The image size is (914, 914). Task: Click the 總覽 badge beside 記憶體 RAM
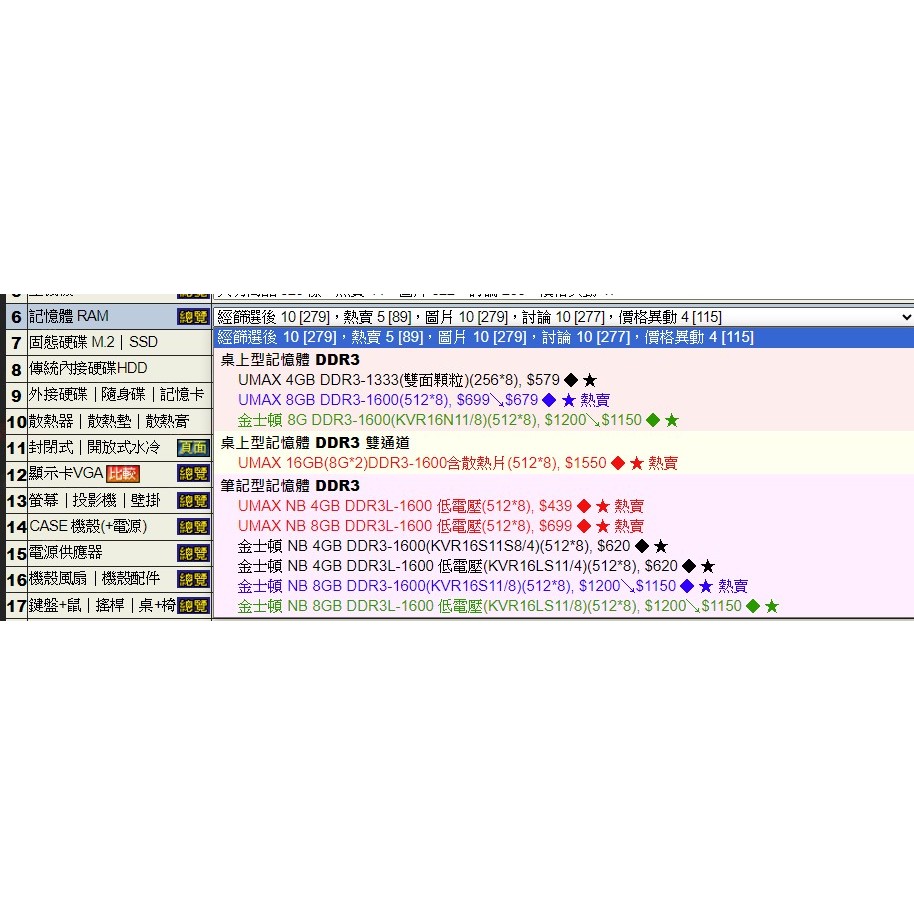pyautogui.click(x=193, y=317)
